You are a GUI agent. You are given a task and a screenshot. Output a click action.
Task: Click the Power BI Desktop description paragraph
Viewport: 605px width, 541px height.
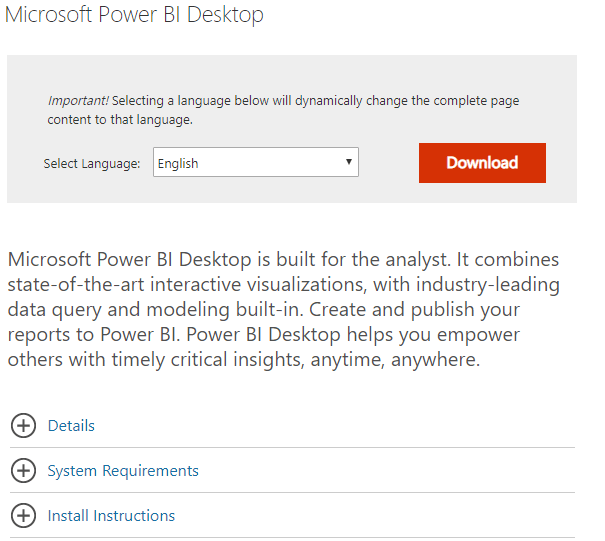coord(284,309)
